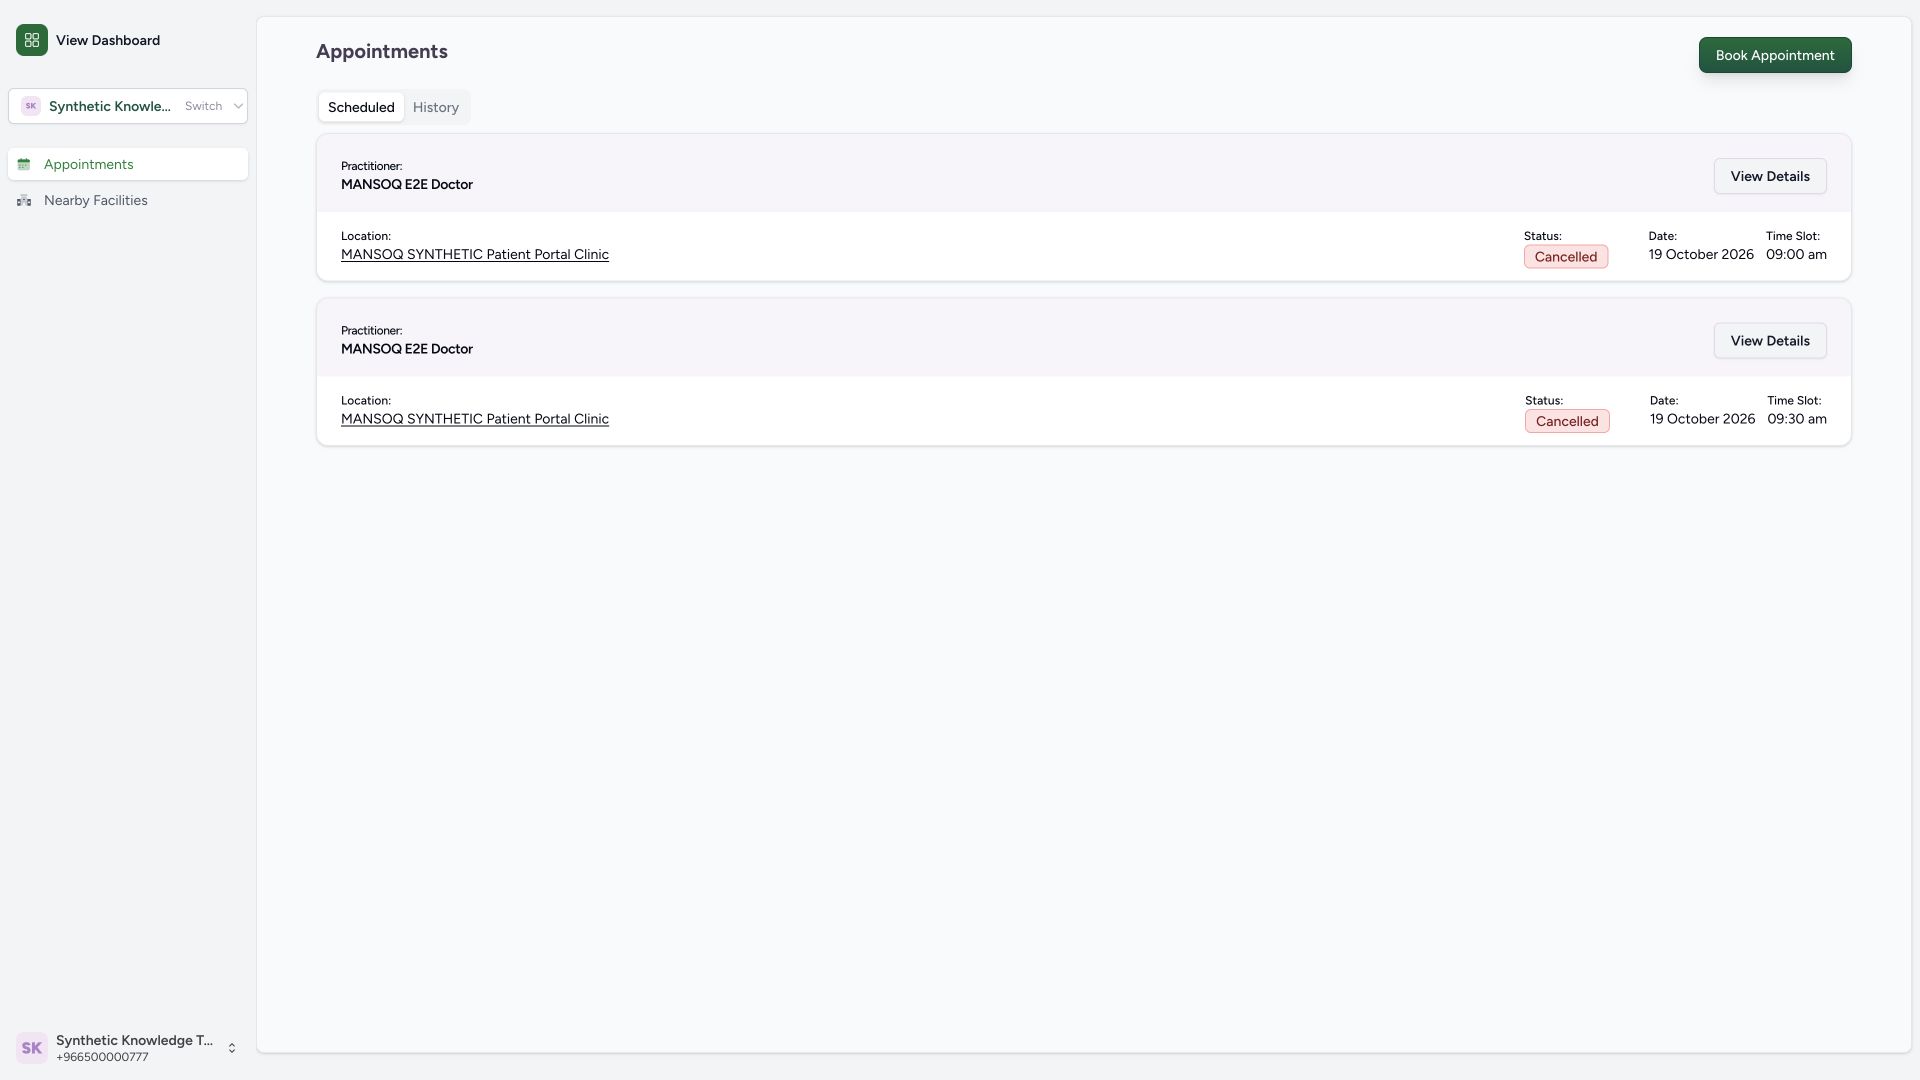Open Appointments in the sidebar
Viewport: 1920px width, 1080px height.
[128, 164]
